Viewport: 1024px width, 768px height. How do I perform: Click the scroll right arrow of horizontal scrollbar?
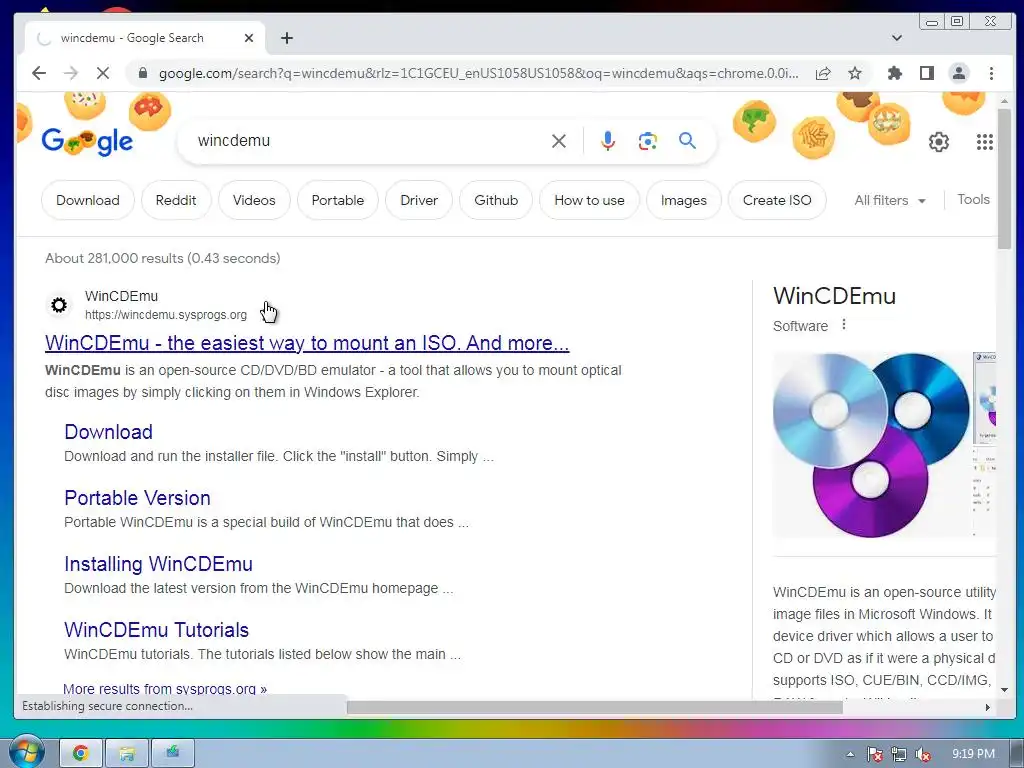tap(987, 707)
